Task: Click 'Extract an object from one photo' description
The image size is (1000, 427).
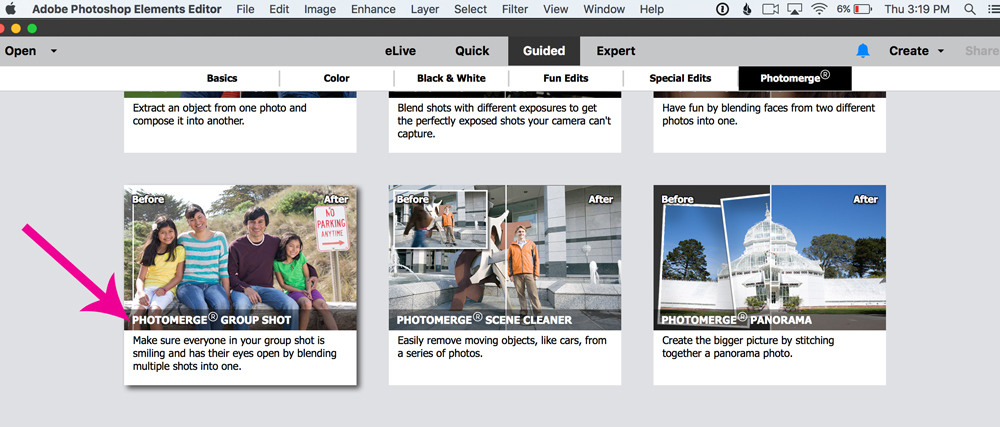Action: pos(220,114)
